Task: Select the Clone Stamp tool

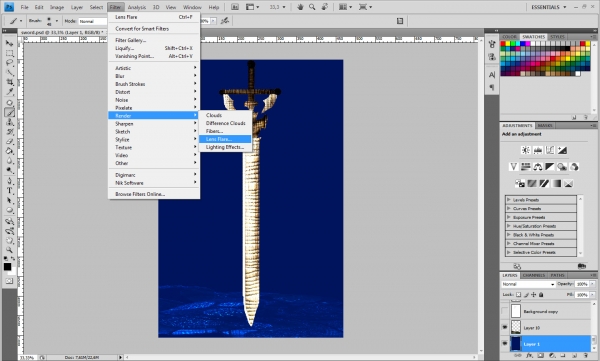Action: pyautogui.click(x=10, y=122)
